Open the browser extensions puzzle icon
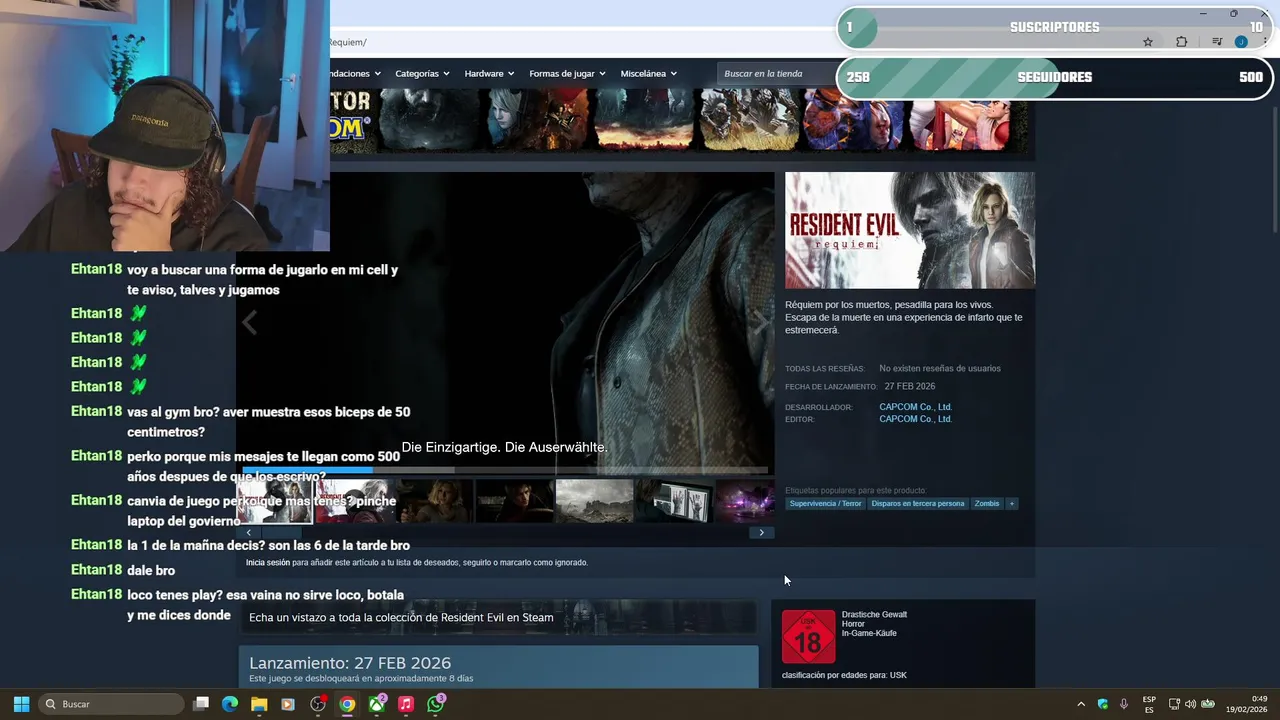The image size is (1280, 720). 1182,42
